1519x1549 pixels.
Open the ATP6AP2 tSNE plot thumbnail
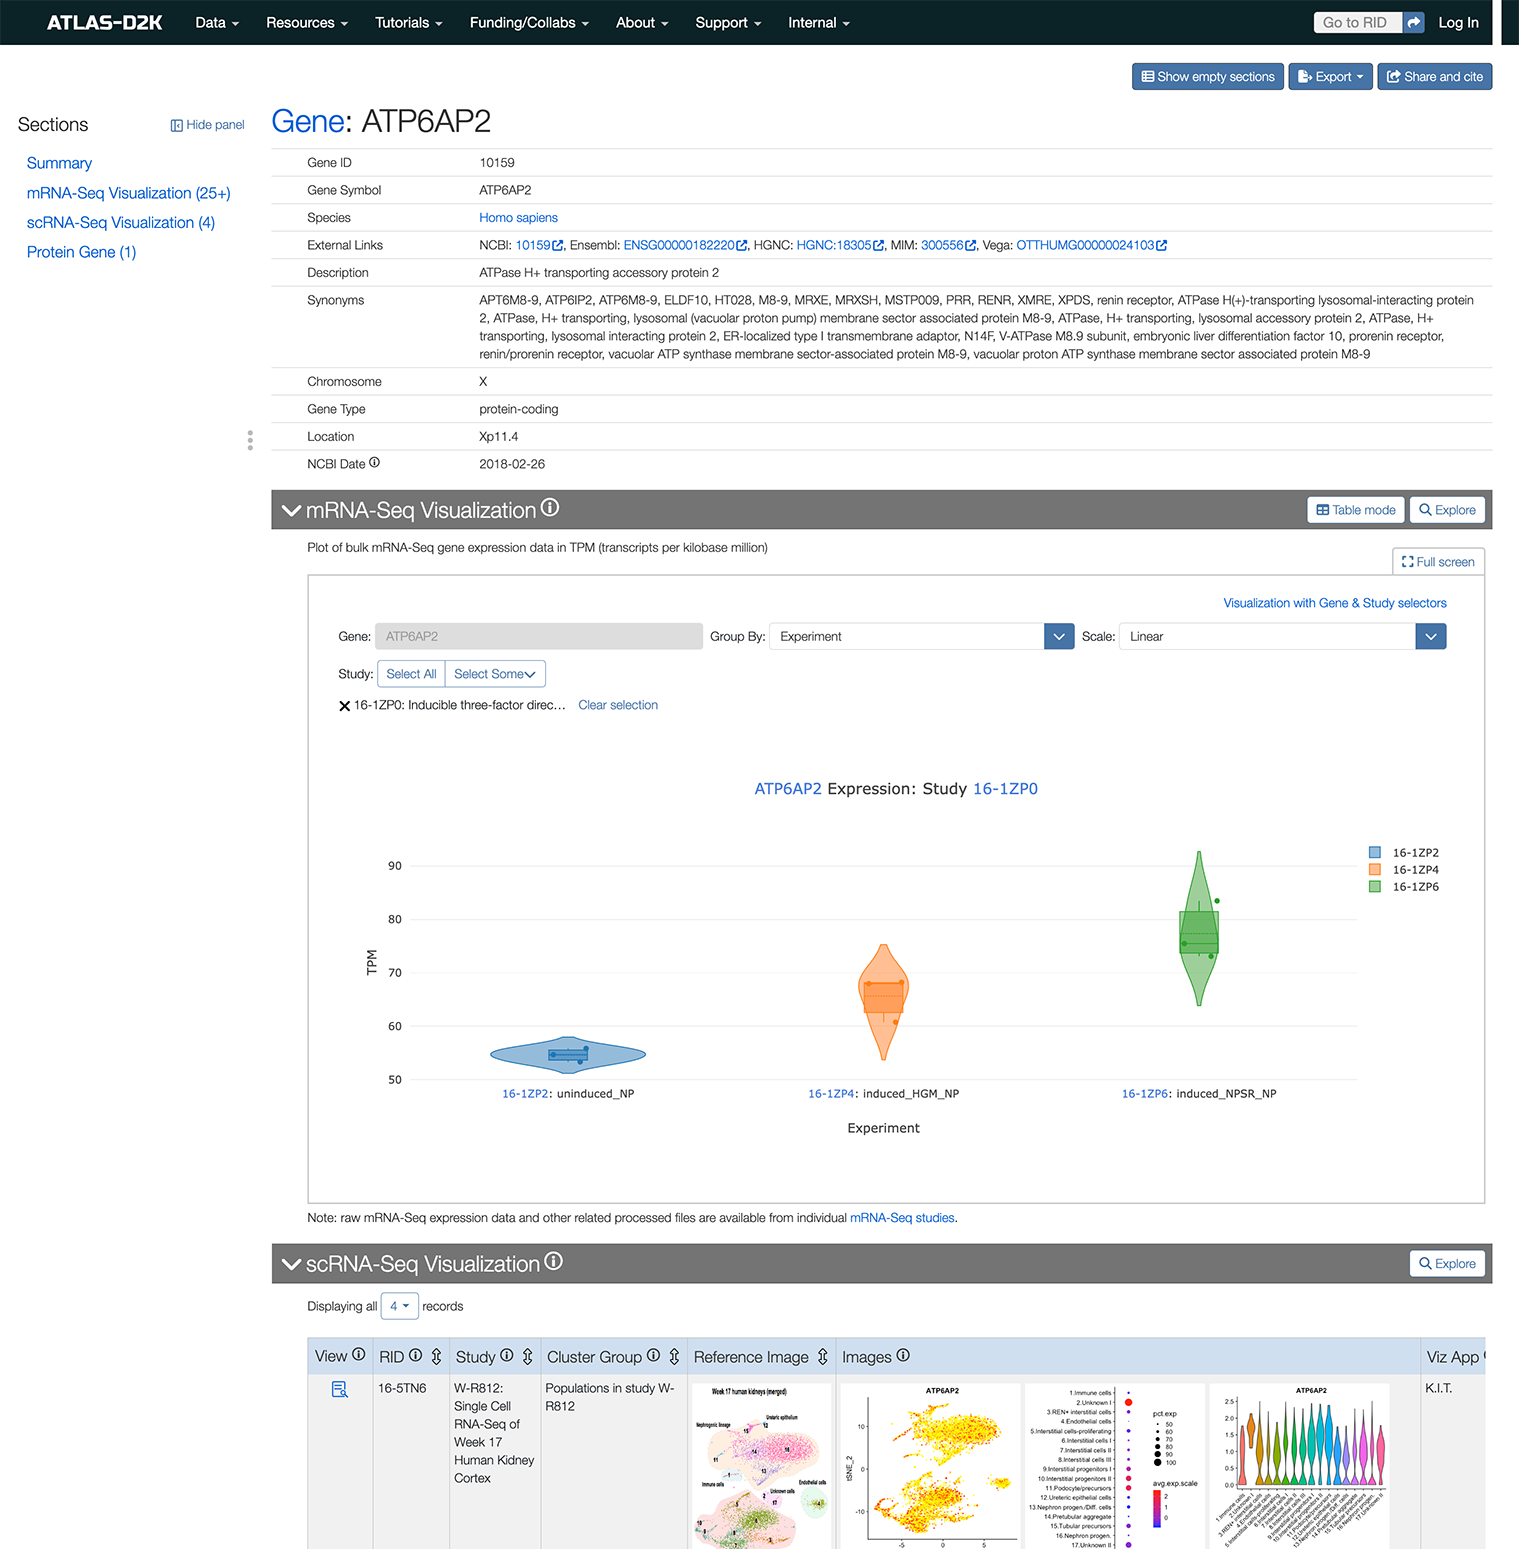coord(930,1466)
